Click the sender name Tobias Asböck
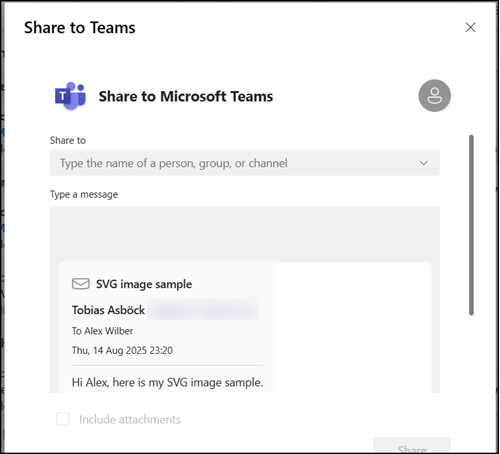 108,310
